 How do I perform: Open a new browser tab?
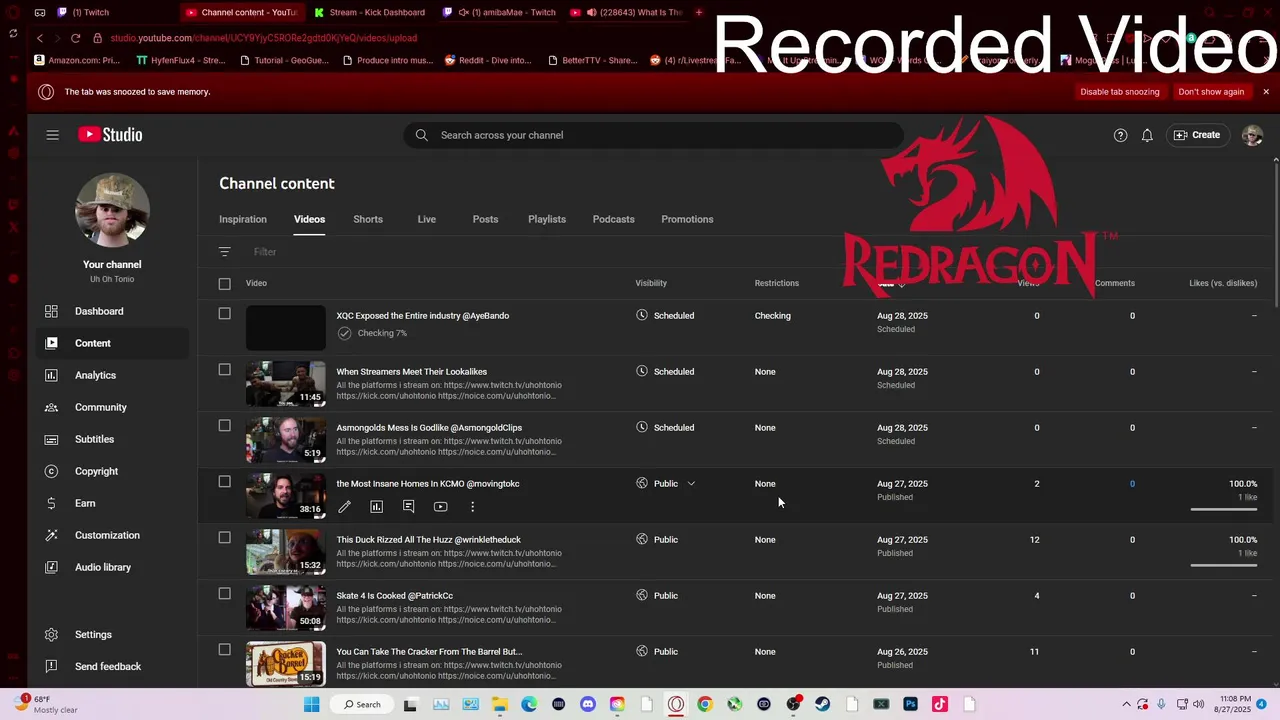pyautogui.click(x=698, y=12)
